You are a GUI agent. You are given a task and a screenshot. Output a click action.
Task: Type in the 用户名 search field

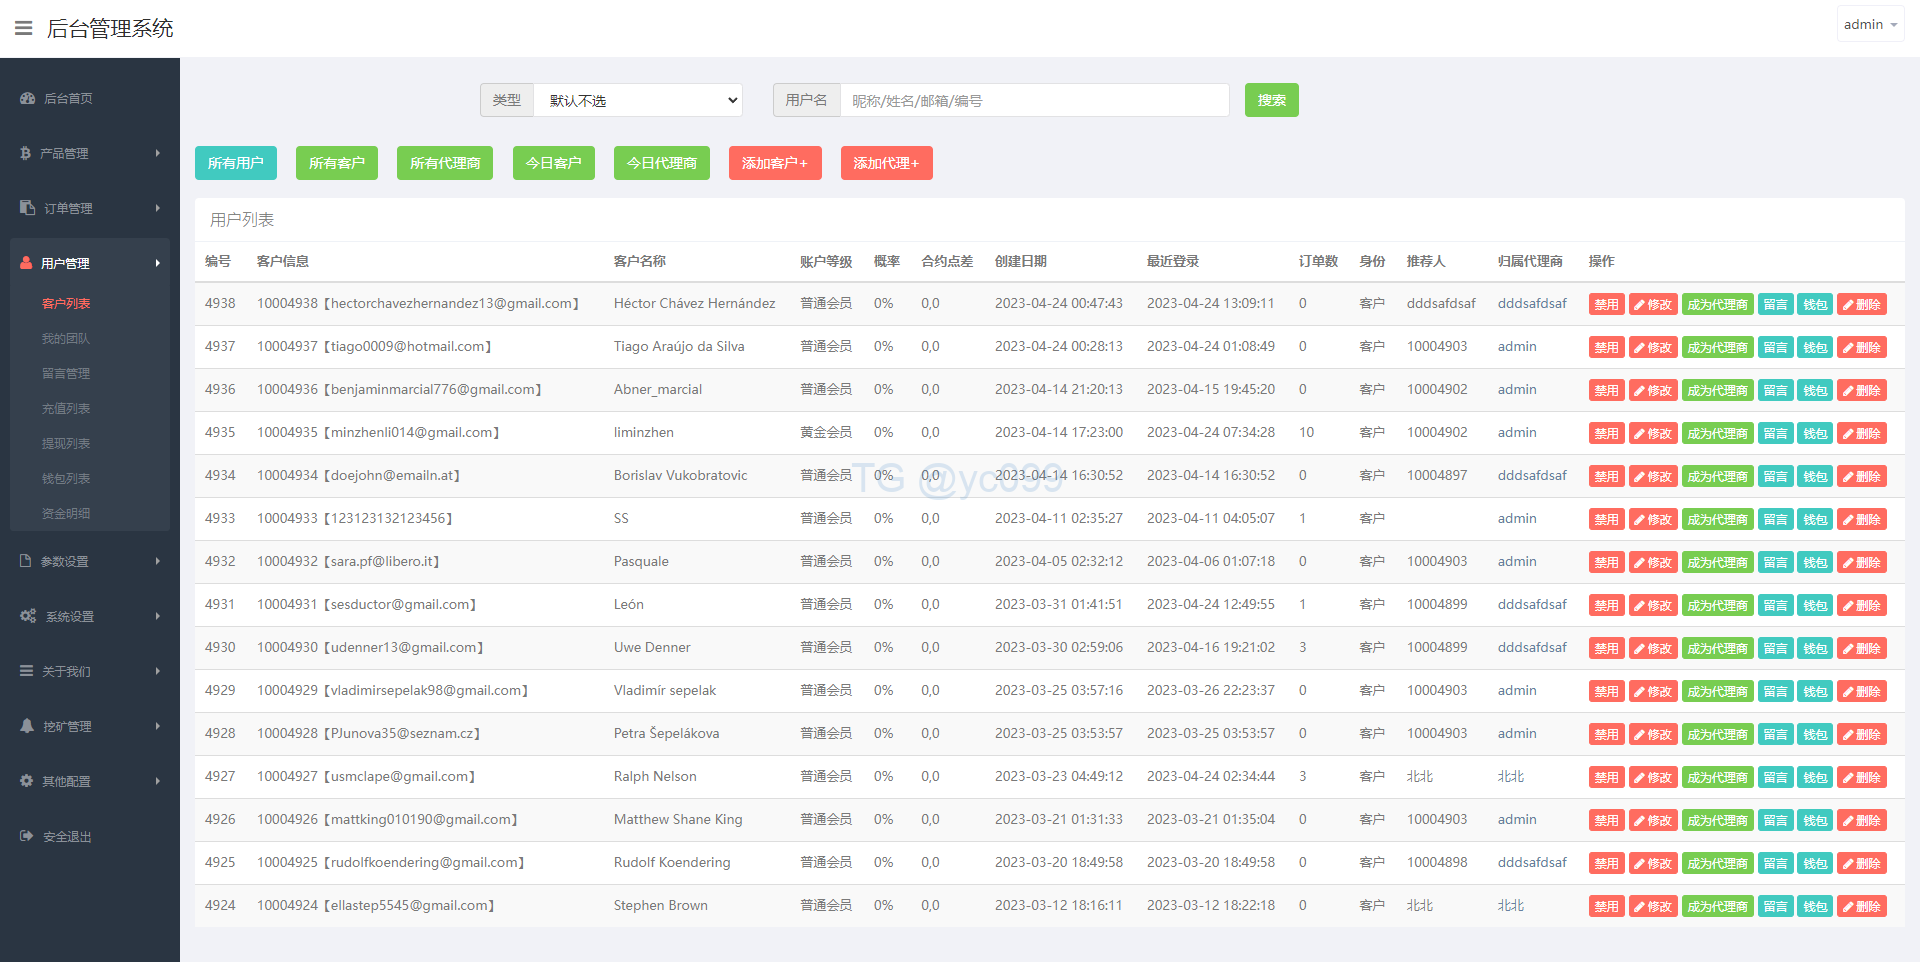pos(1034,100)
